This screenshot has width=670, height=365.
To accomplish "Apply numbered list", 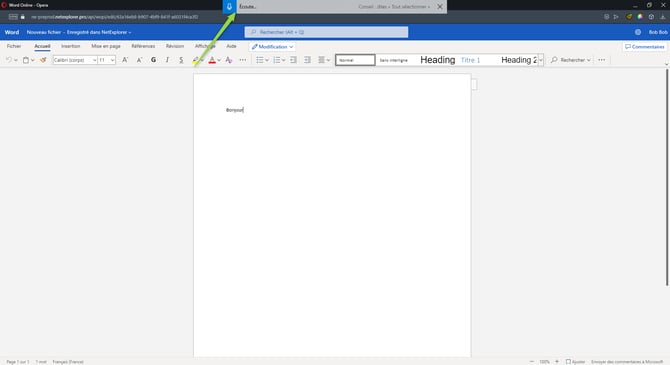I will (276, 60).
